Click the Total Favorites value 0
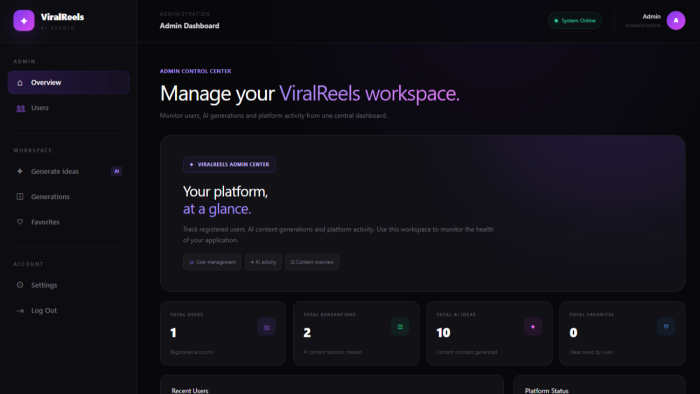Image resolution: width=700 pixels, height=394 pixels. coord(573,333)
